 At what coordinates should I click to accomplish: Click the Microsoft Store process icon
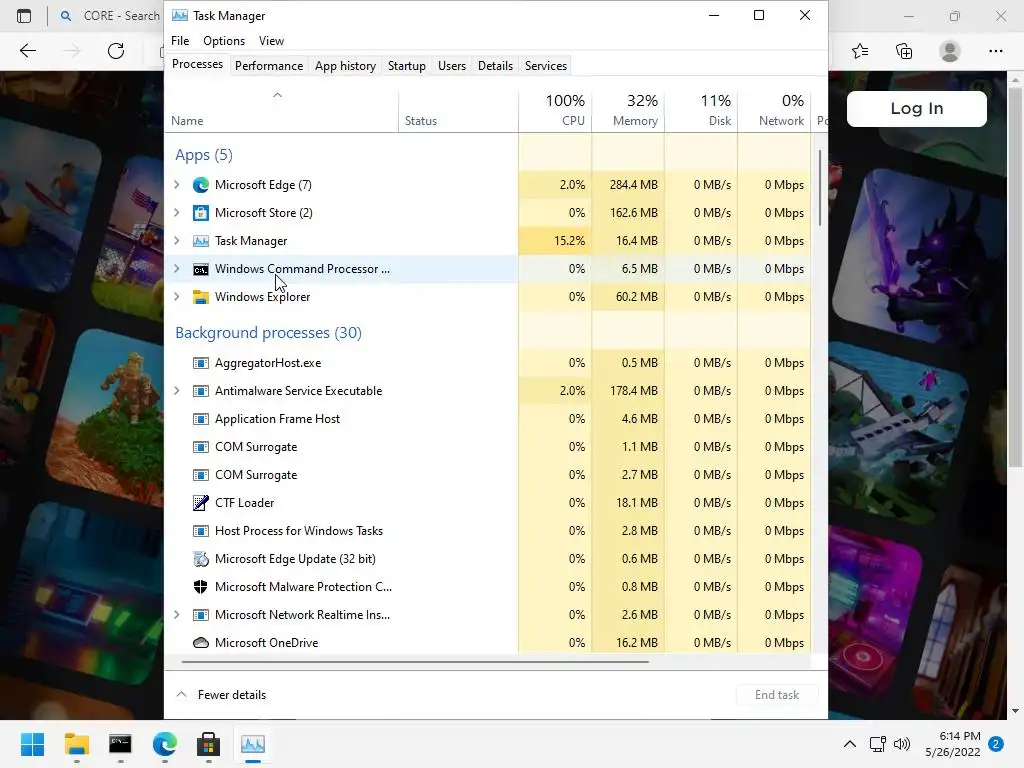200,213
